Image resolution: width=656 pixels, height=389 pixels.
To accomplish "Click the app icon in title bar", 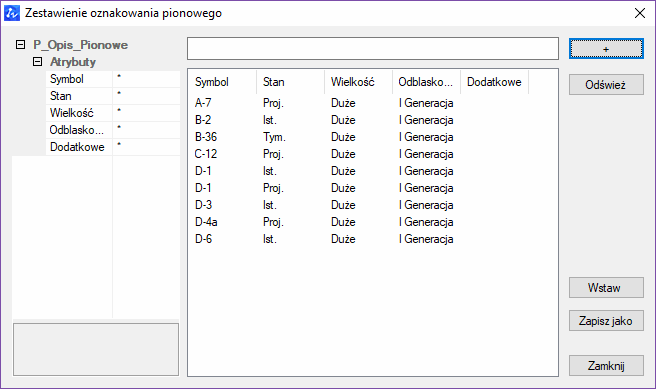I will [x=12, y=13].
